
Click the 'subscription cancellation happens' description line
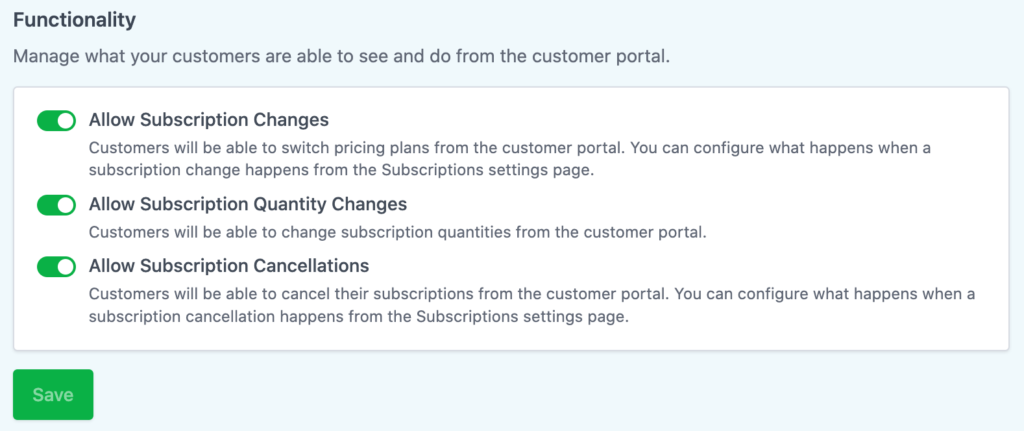[359, 319]
